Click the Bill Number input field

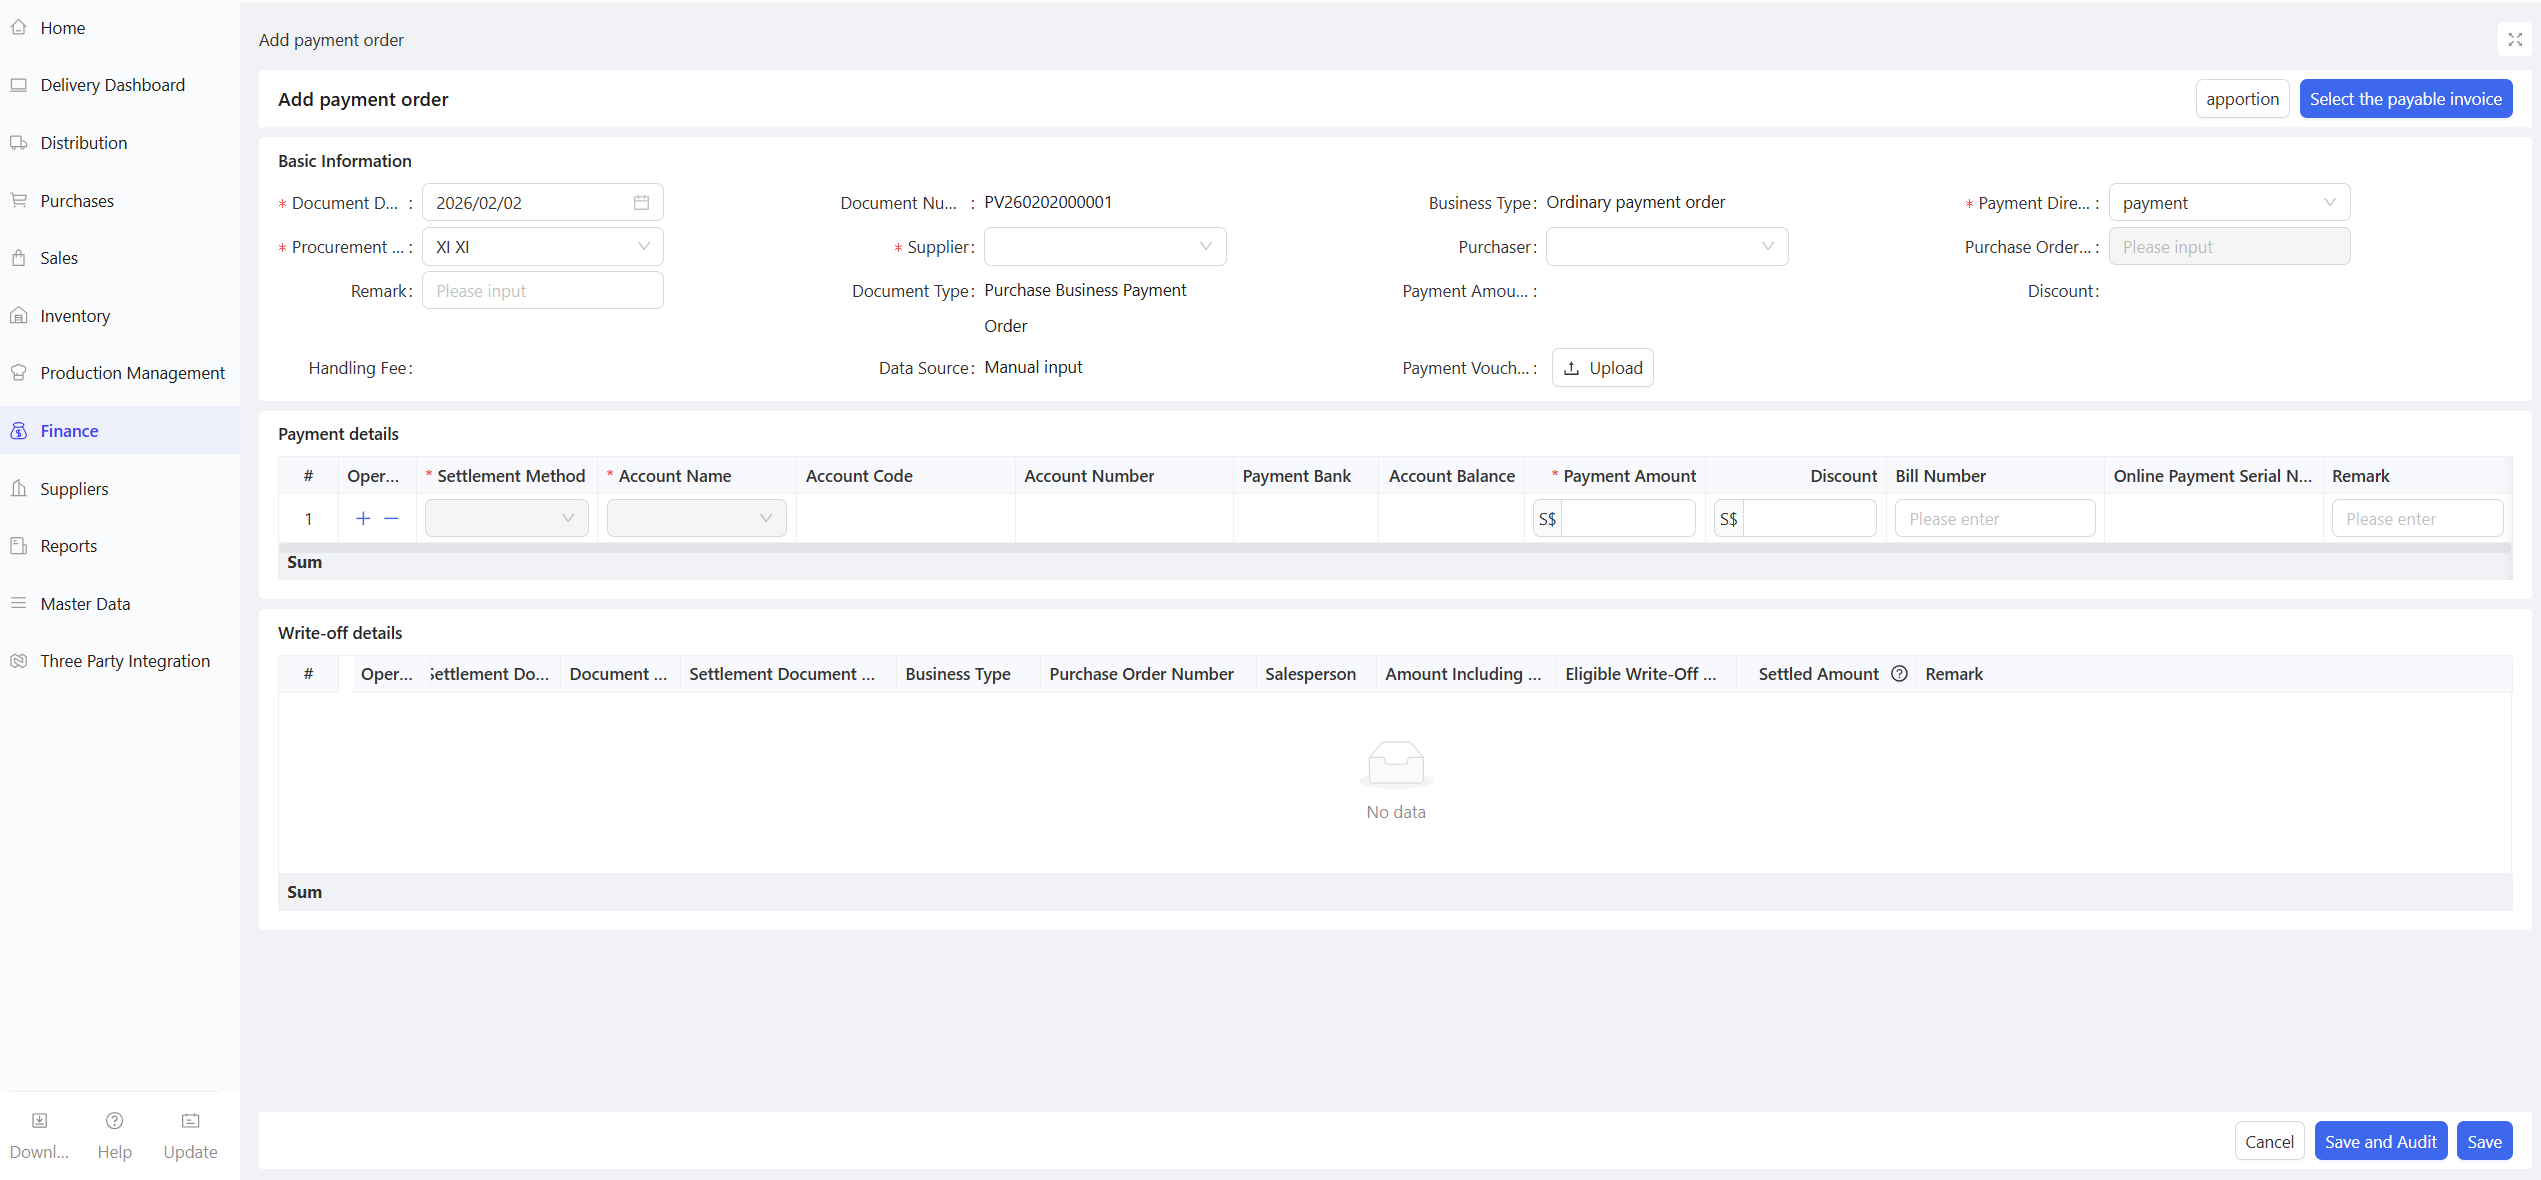click(1994, 519)
